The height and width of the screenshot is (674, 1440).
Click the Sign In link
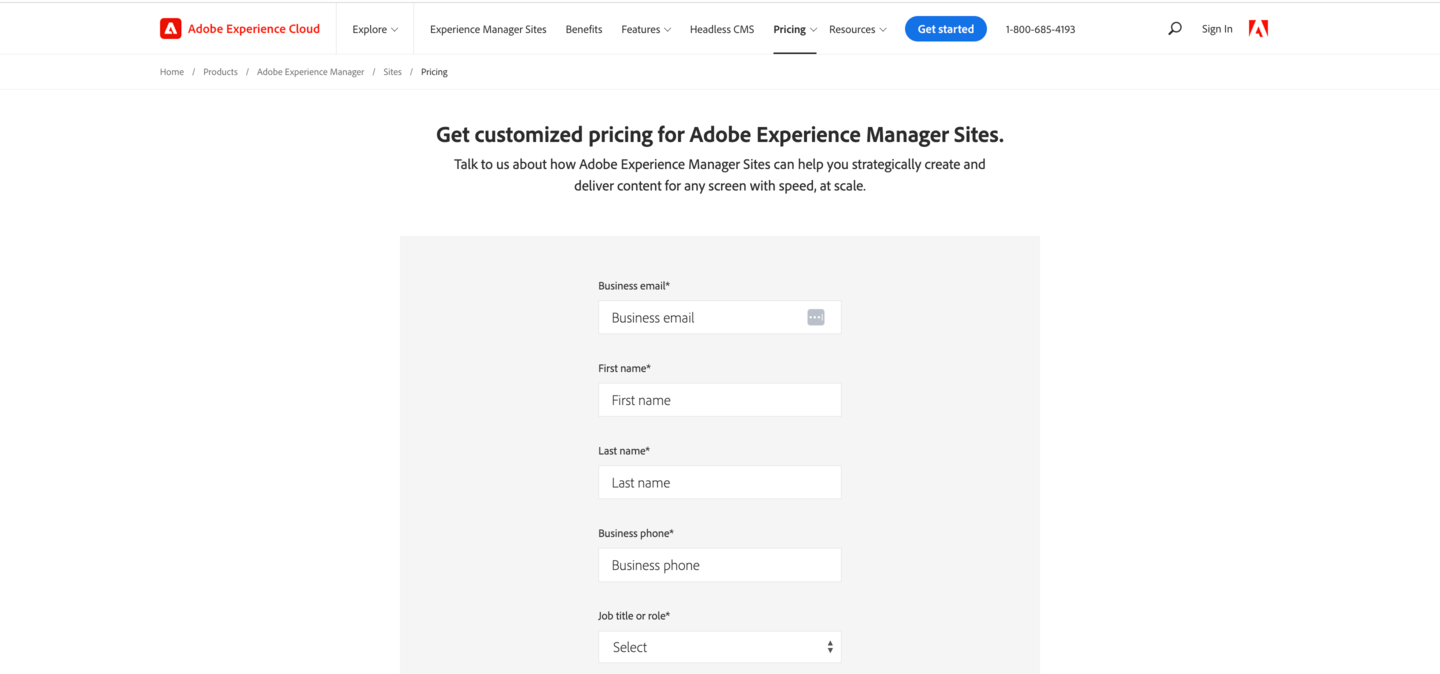1217,29
